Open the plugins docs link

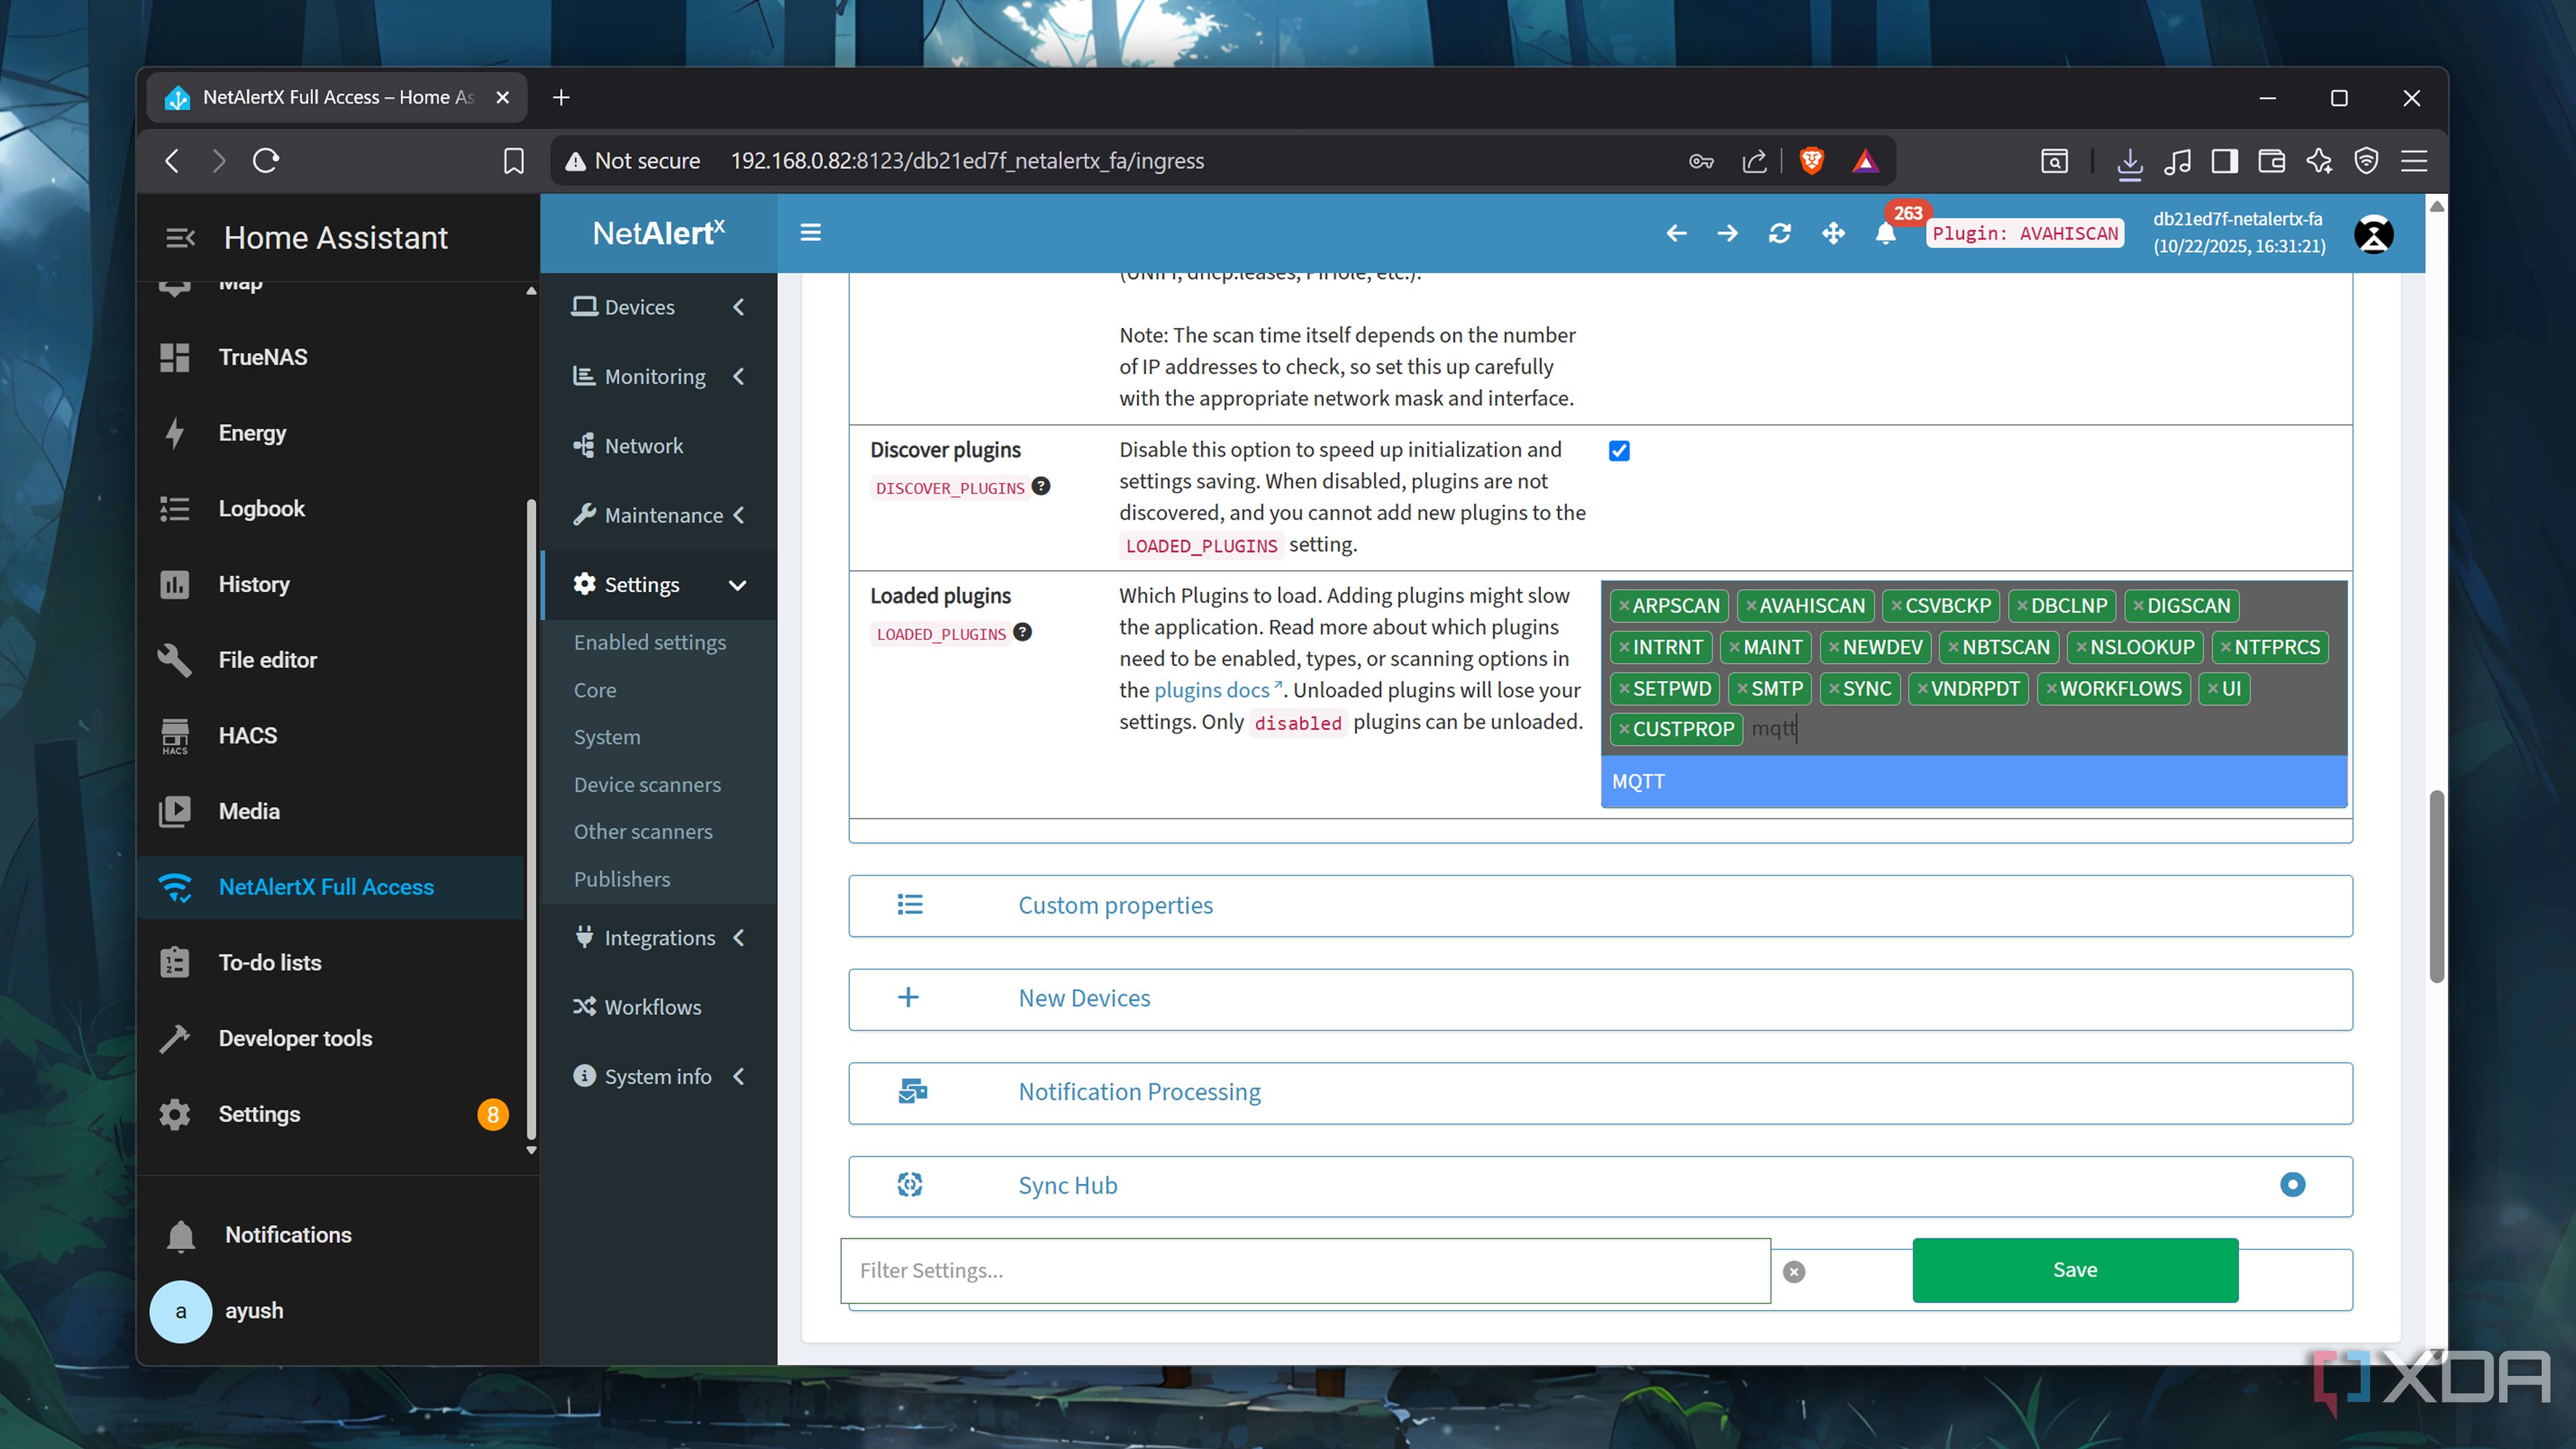(1217, 690)
